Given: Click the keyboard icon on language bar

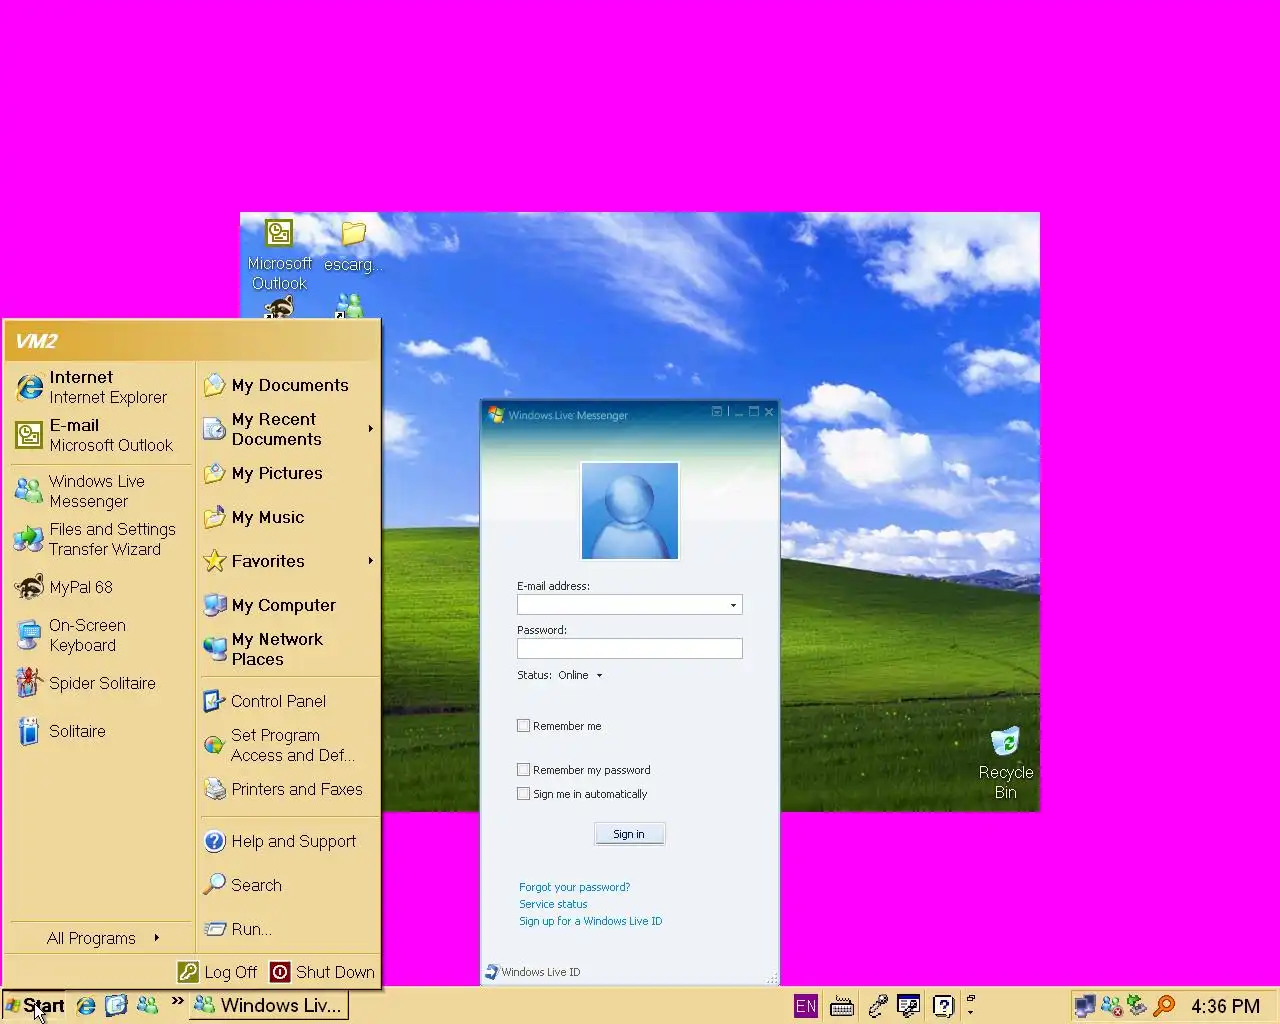Looking at the screenshot, I should (842, 1006).
